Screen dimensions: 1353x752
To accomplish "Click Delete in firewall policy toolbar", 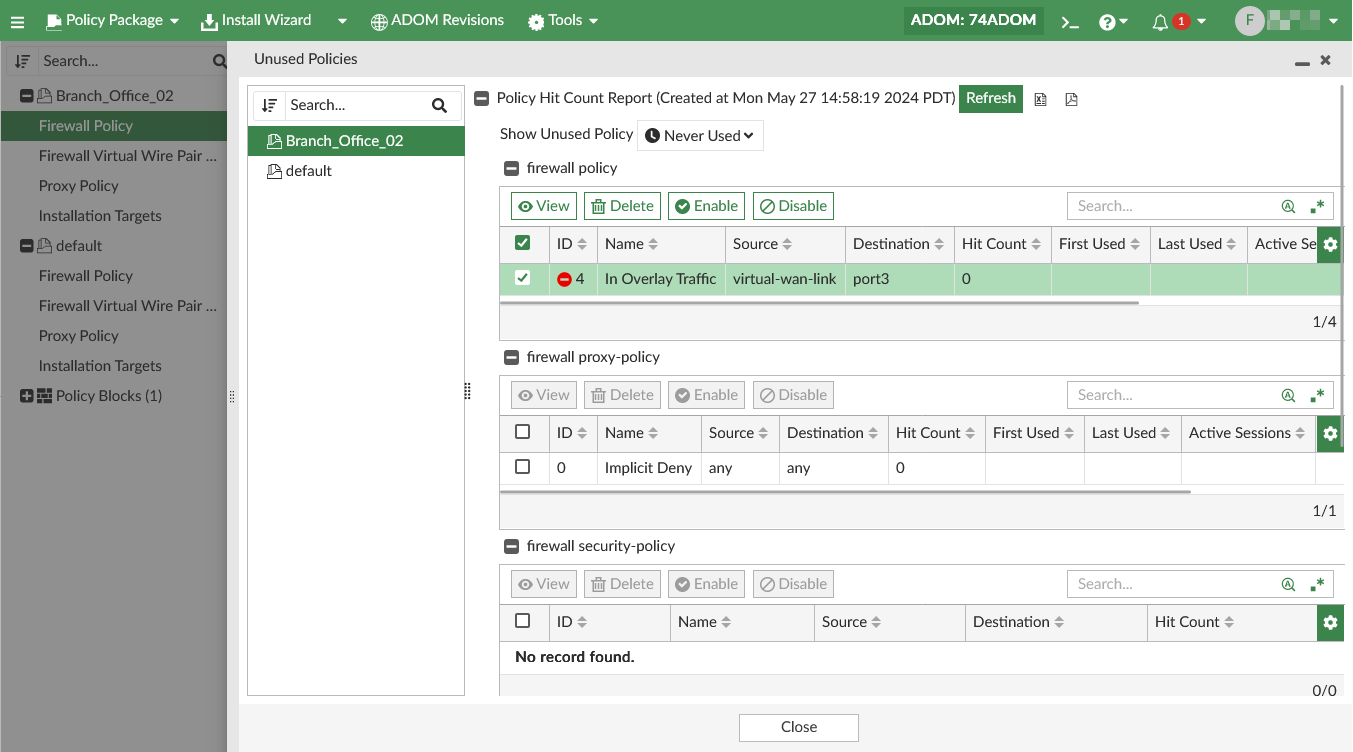I will [622, 206].
